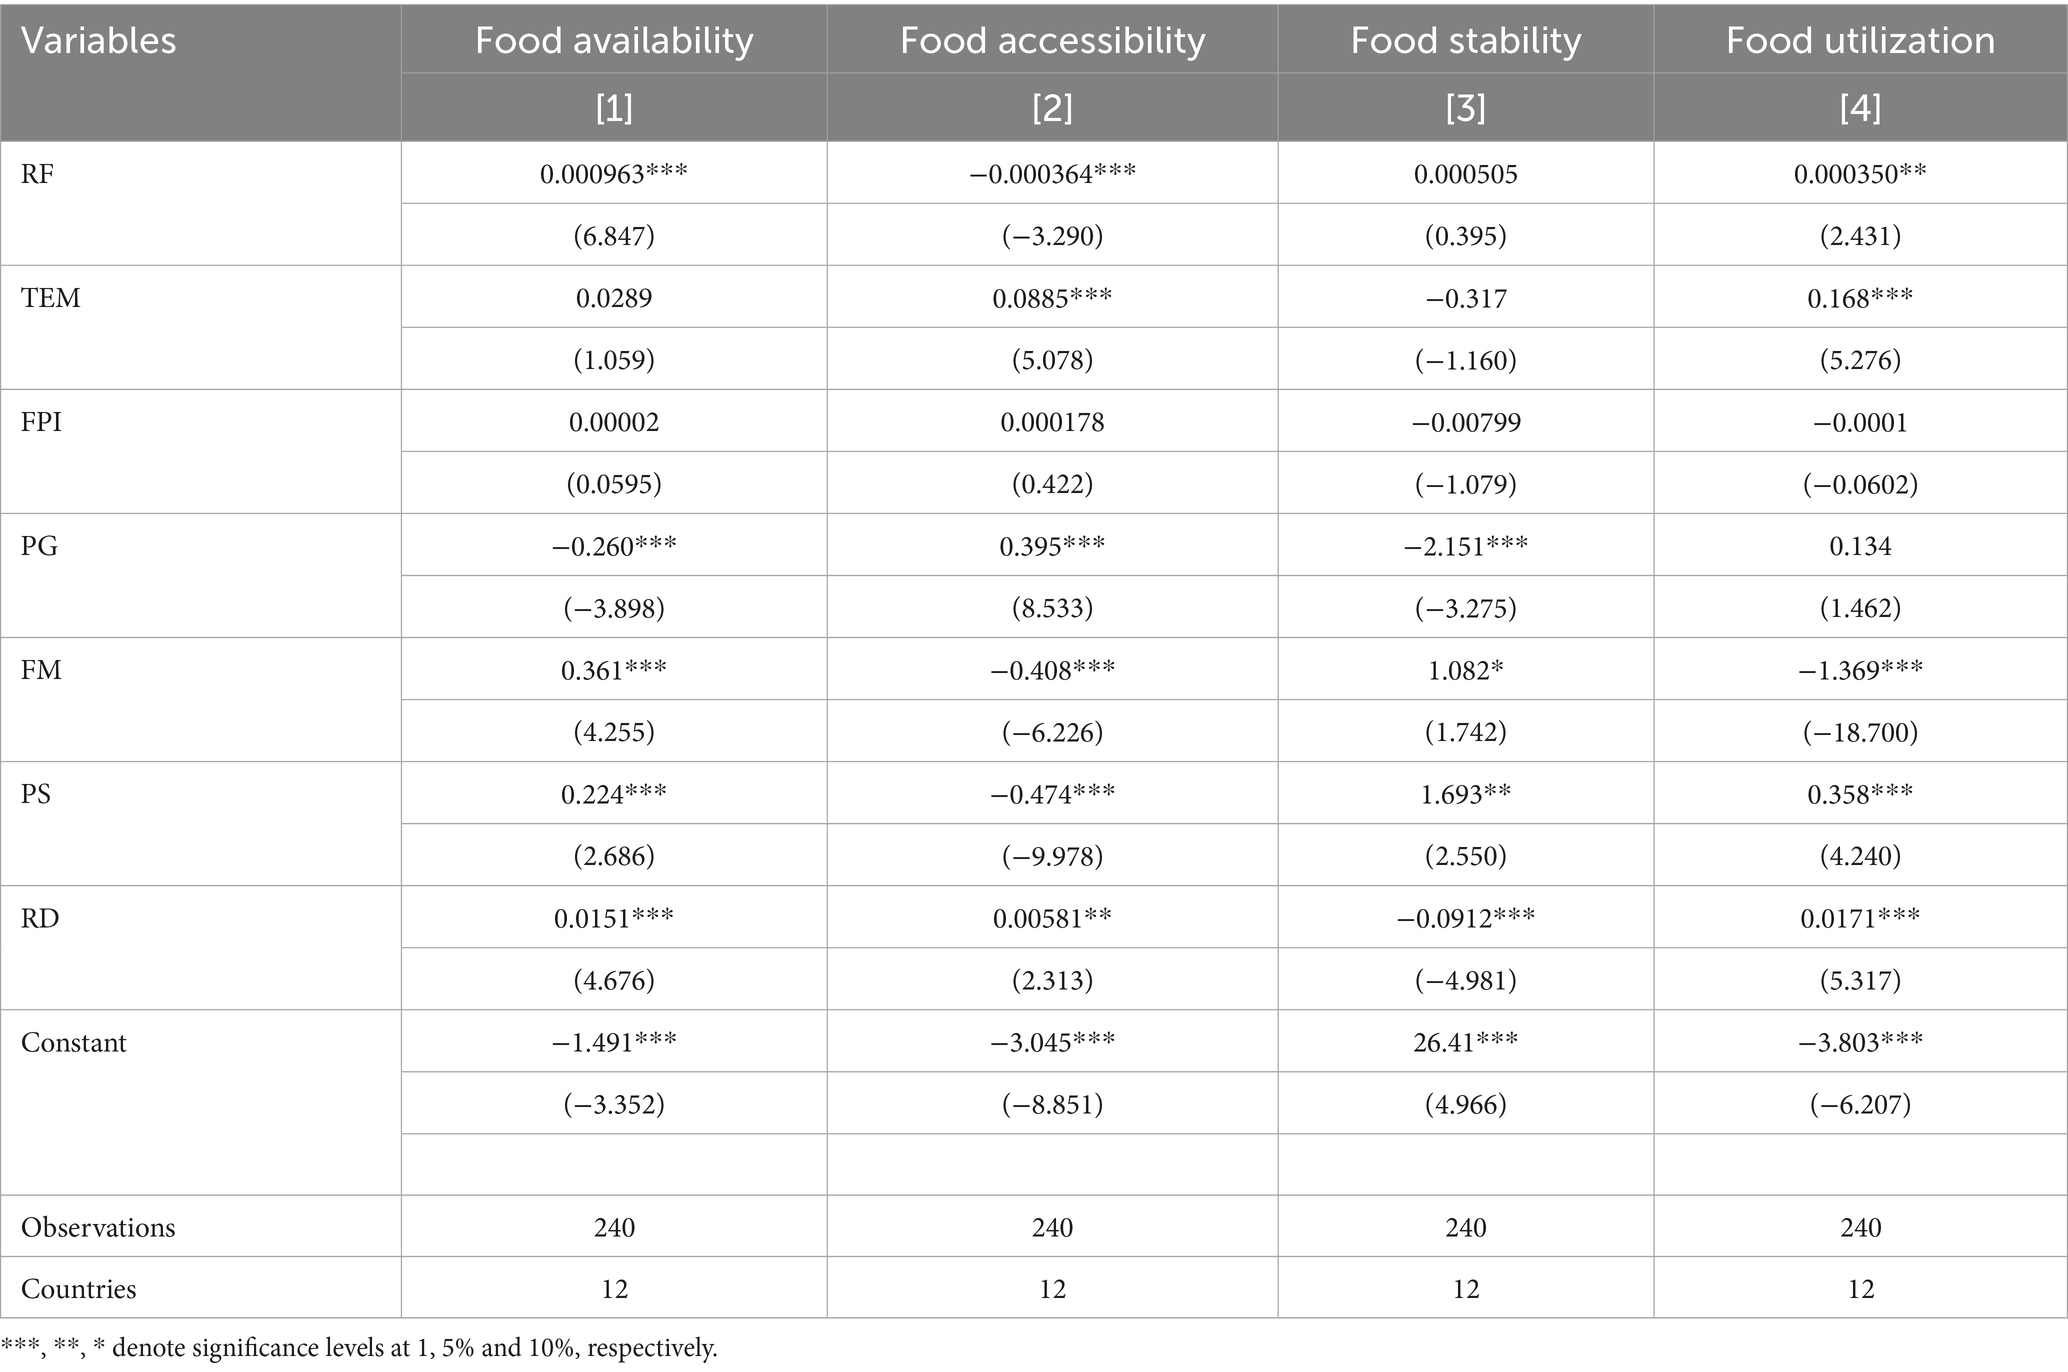Click the Constant row label
The height and width of the screenshot is (1372, 2068).
pyautogui.click(x=74, y=1043)
